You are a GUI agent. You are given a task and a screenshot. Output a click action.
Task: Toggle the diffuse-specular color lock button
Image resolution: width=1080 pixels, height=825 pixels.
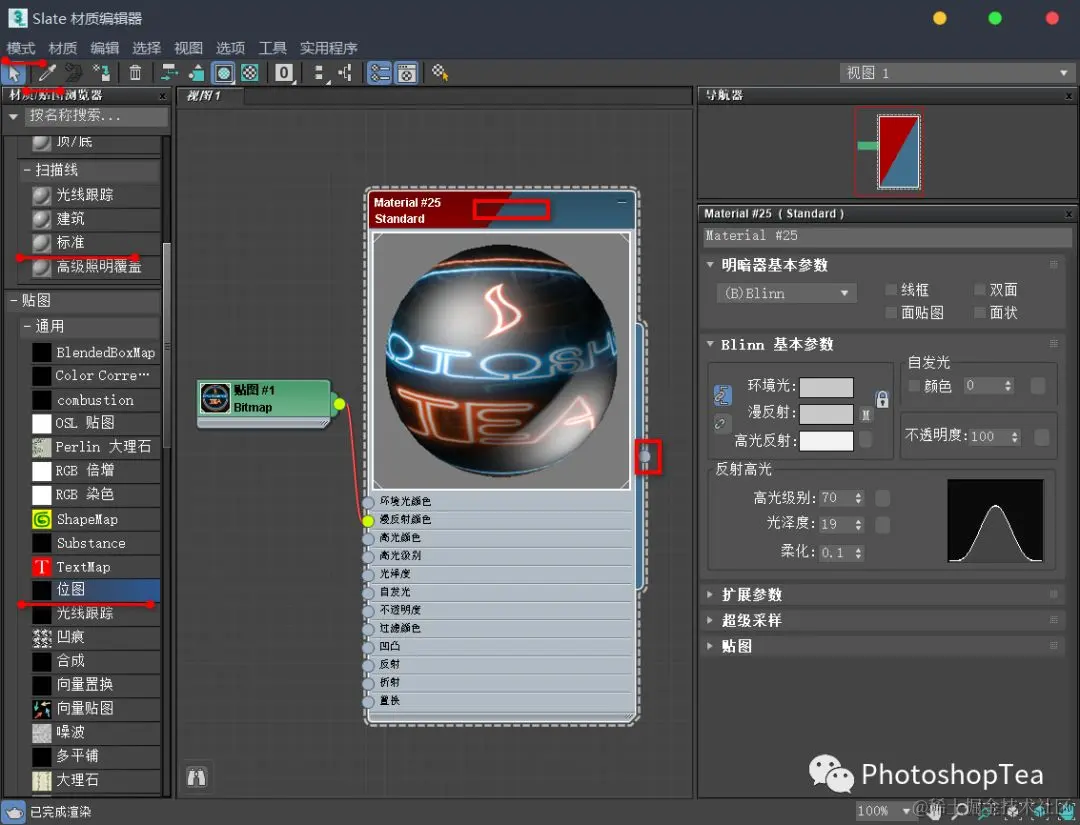pos(720,423)
